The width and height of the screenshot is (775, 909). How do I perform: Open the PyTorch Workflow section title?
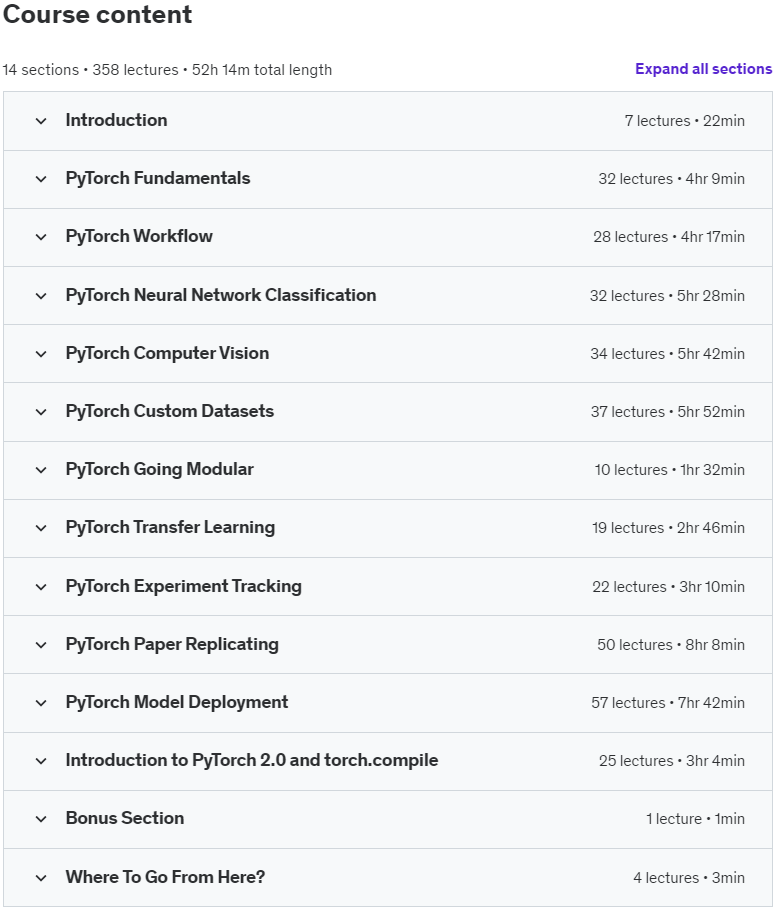tap(139, 236)
